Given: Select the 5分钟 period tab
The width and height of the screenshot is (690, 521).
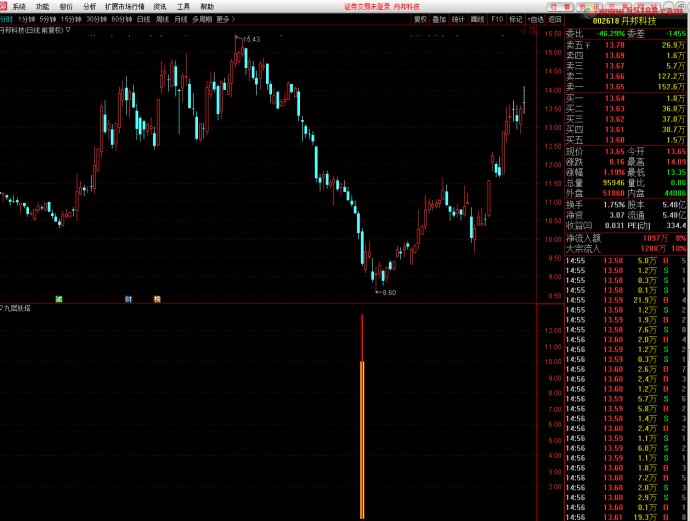Looking at the screenshot, I should (48, 19).
